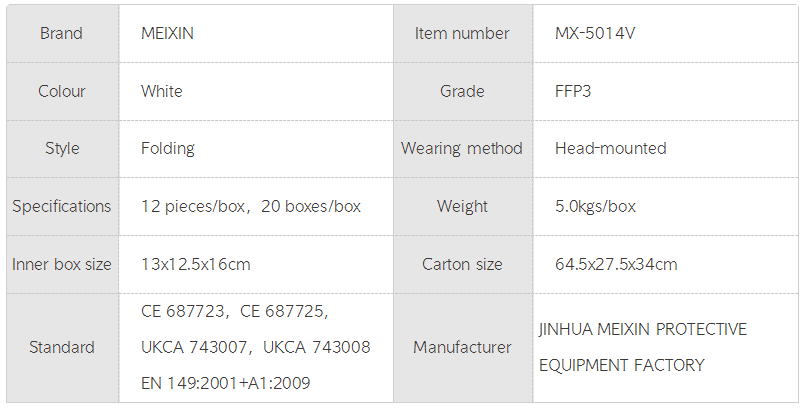Click the 5.0kgs/box weight value
The height and width of the screenshot is (410, 805).
coord(595,206)
